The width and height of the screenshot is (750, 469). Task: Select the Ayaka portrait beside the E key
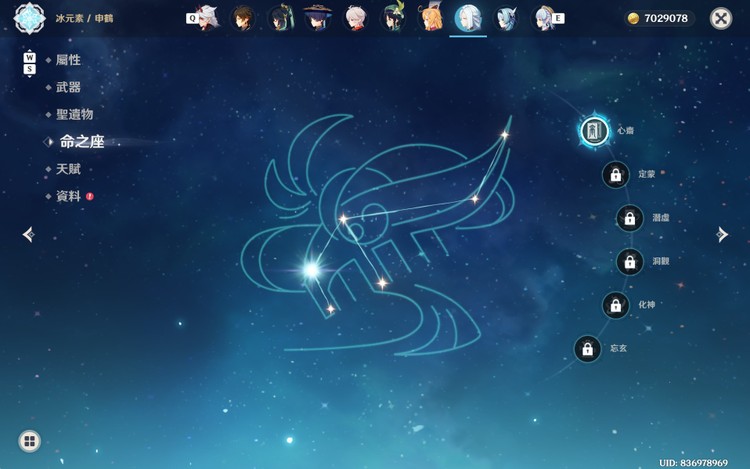pyautogui.click(x=543, y=18)
